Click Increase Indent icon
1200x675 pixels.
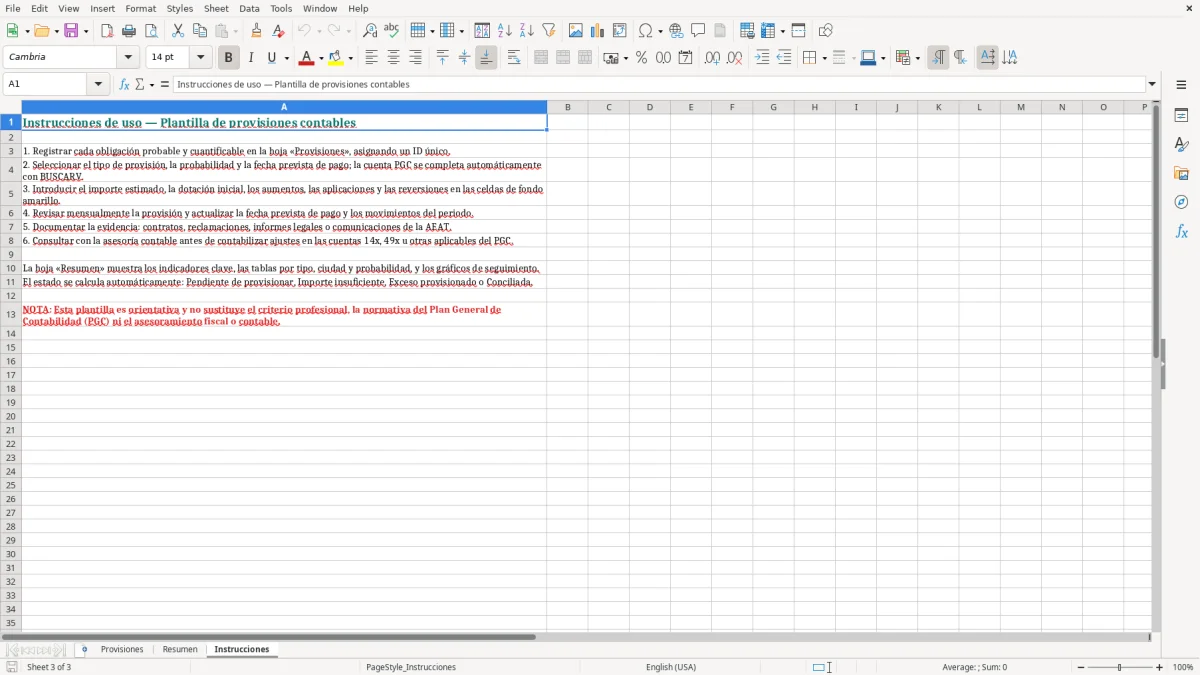(762, 58)
